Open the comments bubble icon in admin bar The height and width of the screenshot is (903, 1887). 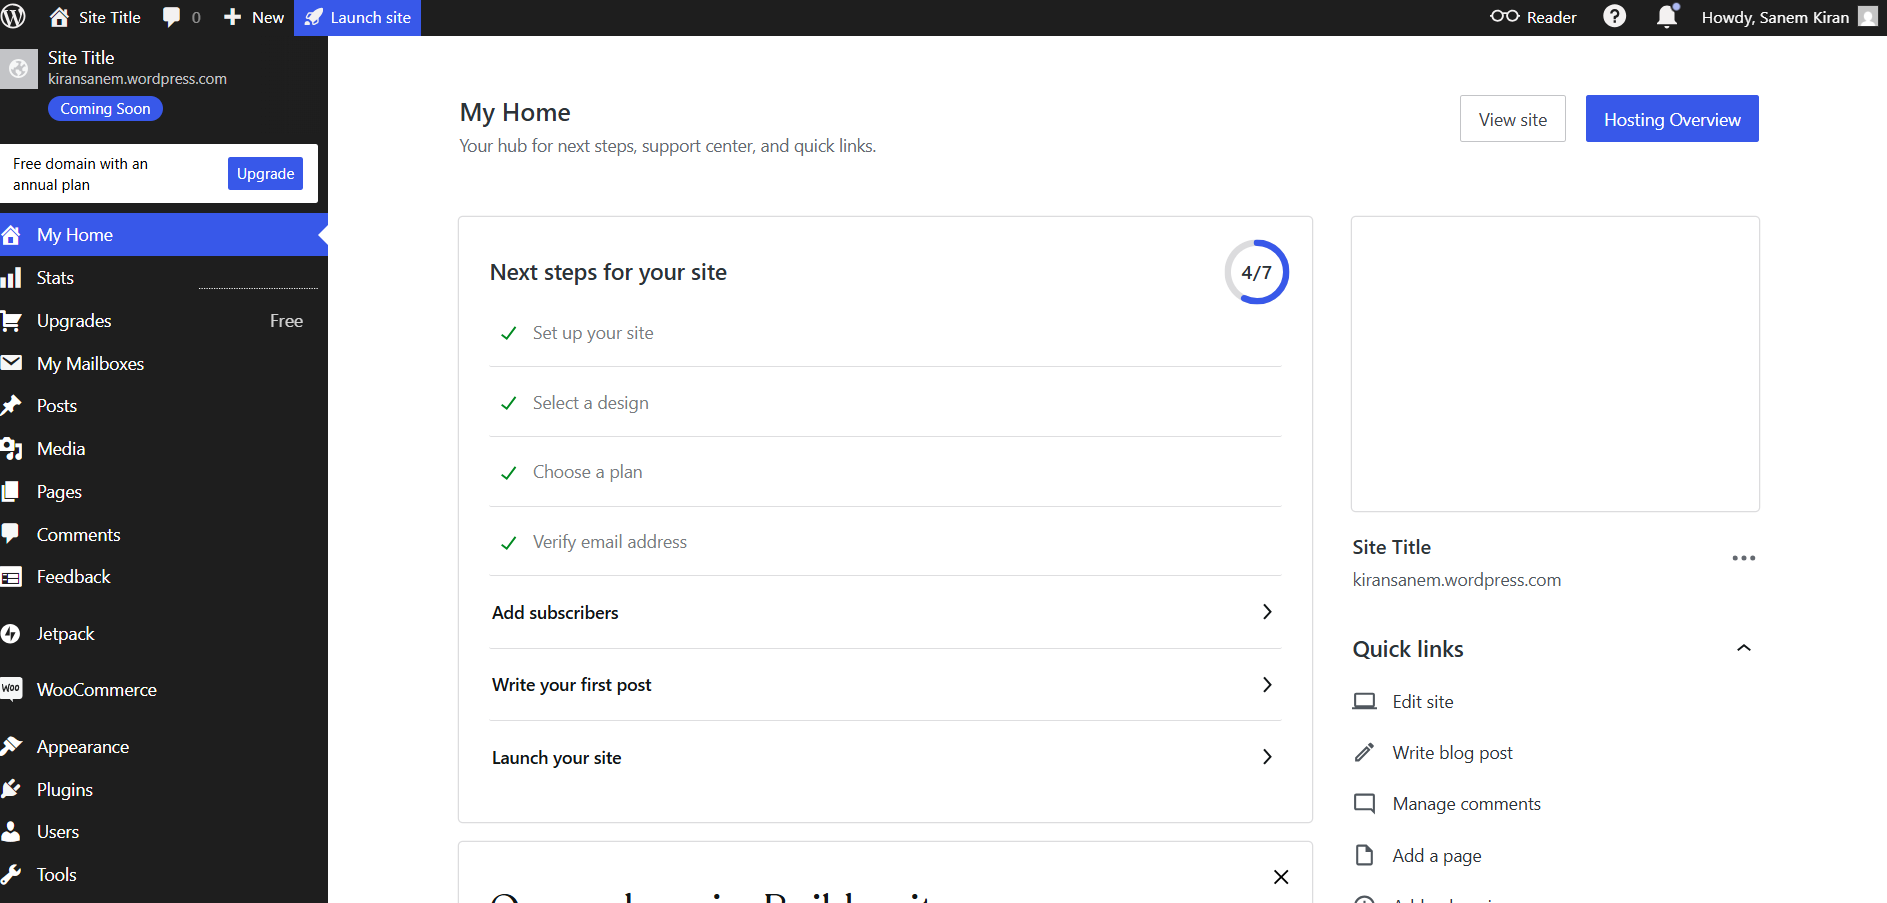click(x=172, y=17)
